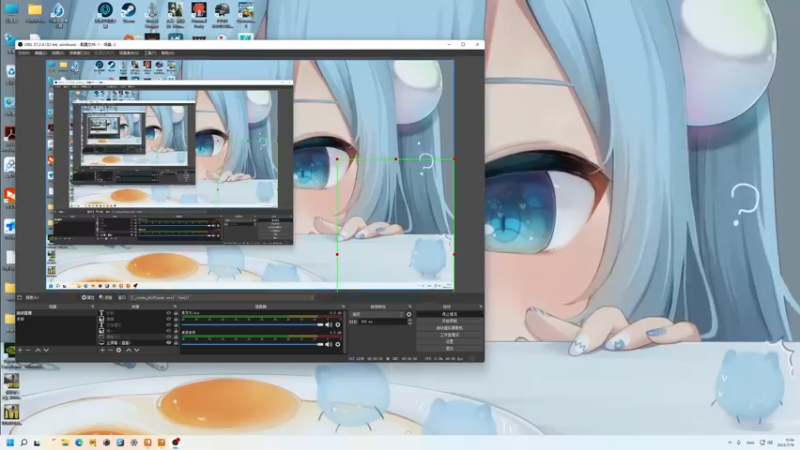Pop out the Controls dock panel
800x450 pixels.
click(x=480, y=307)
